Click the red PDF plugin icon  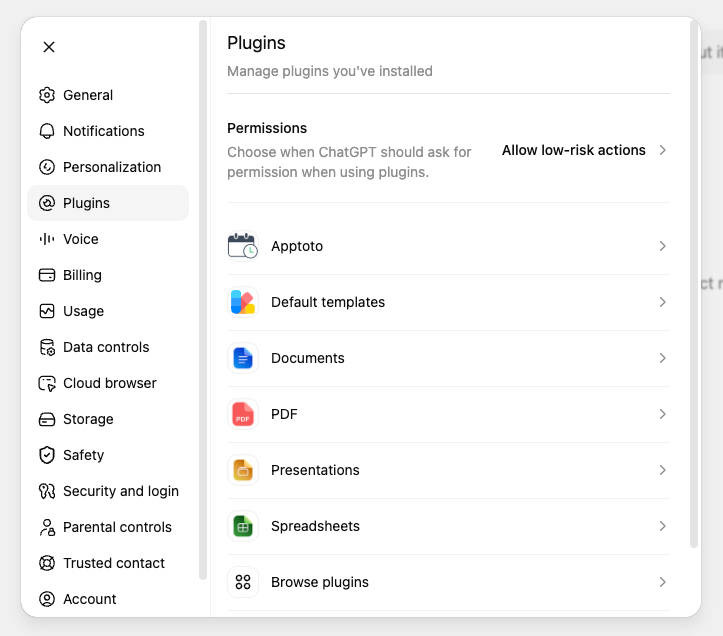[243, 414]
